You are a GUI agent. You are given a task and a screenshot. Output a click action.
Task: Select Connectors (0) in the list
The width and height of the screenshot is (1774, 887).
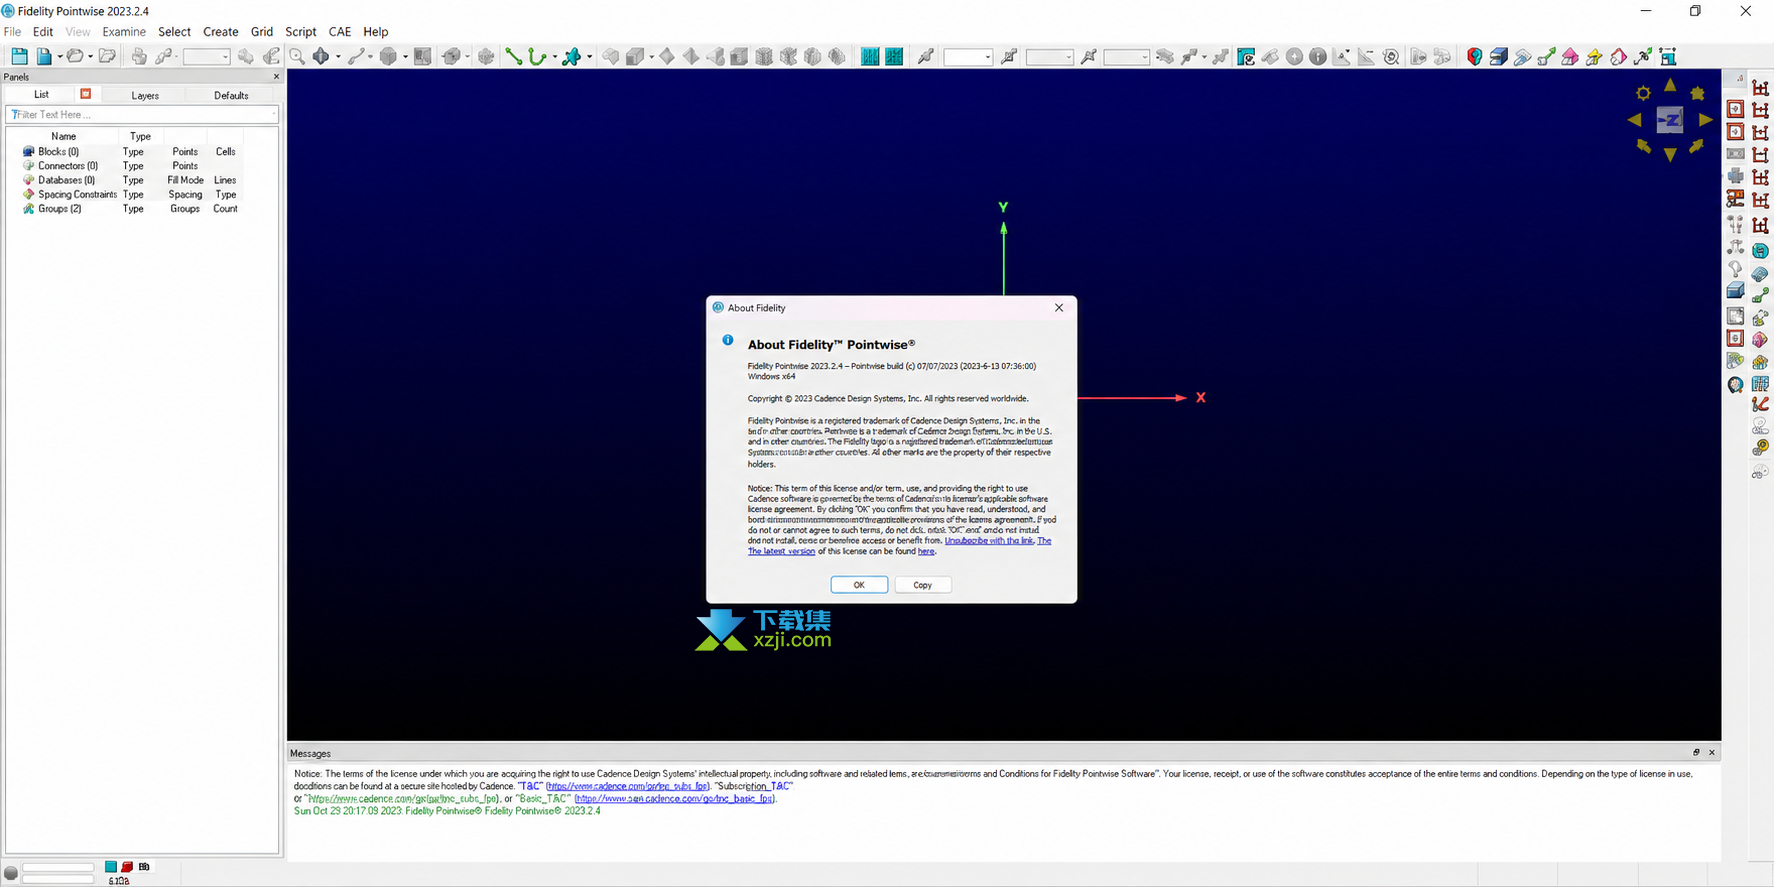68,166
